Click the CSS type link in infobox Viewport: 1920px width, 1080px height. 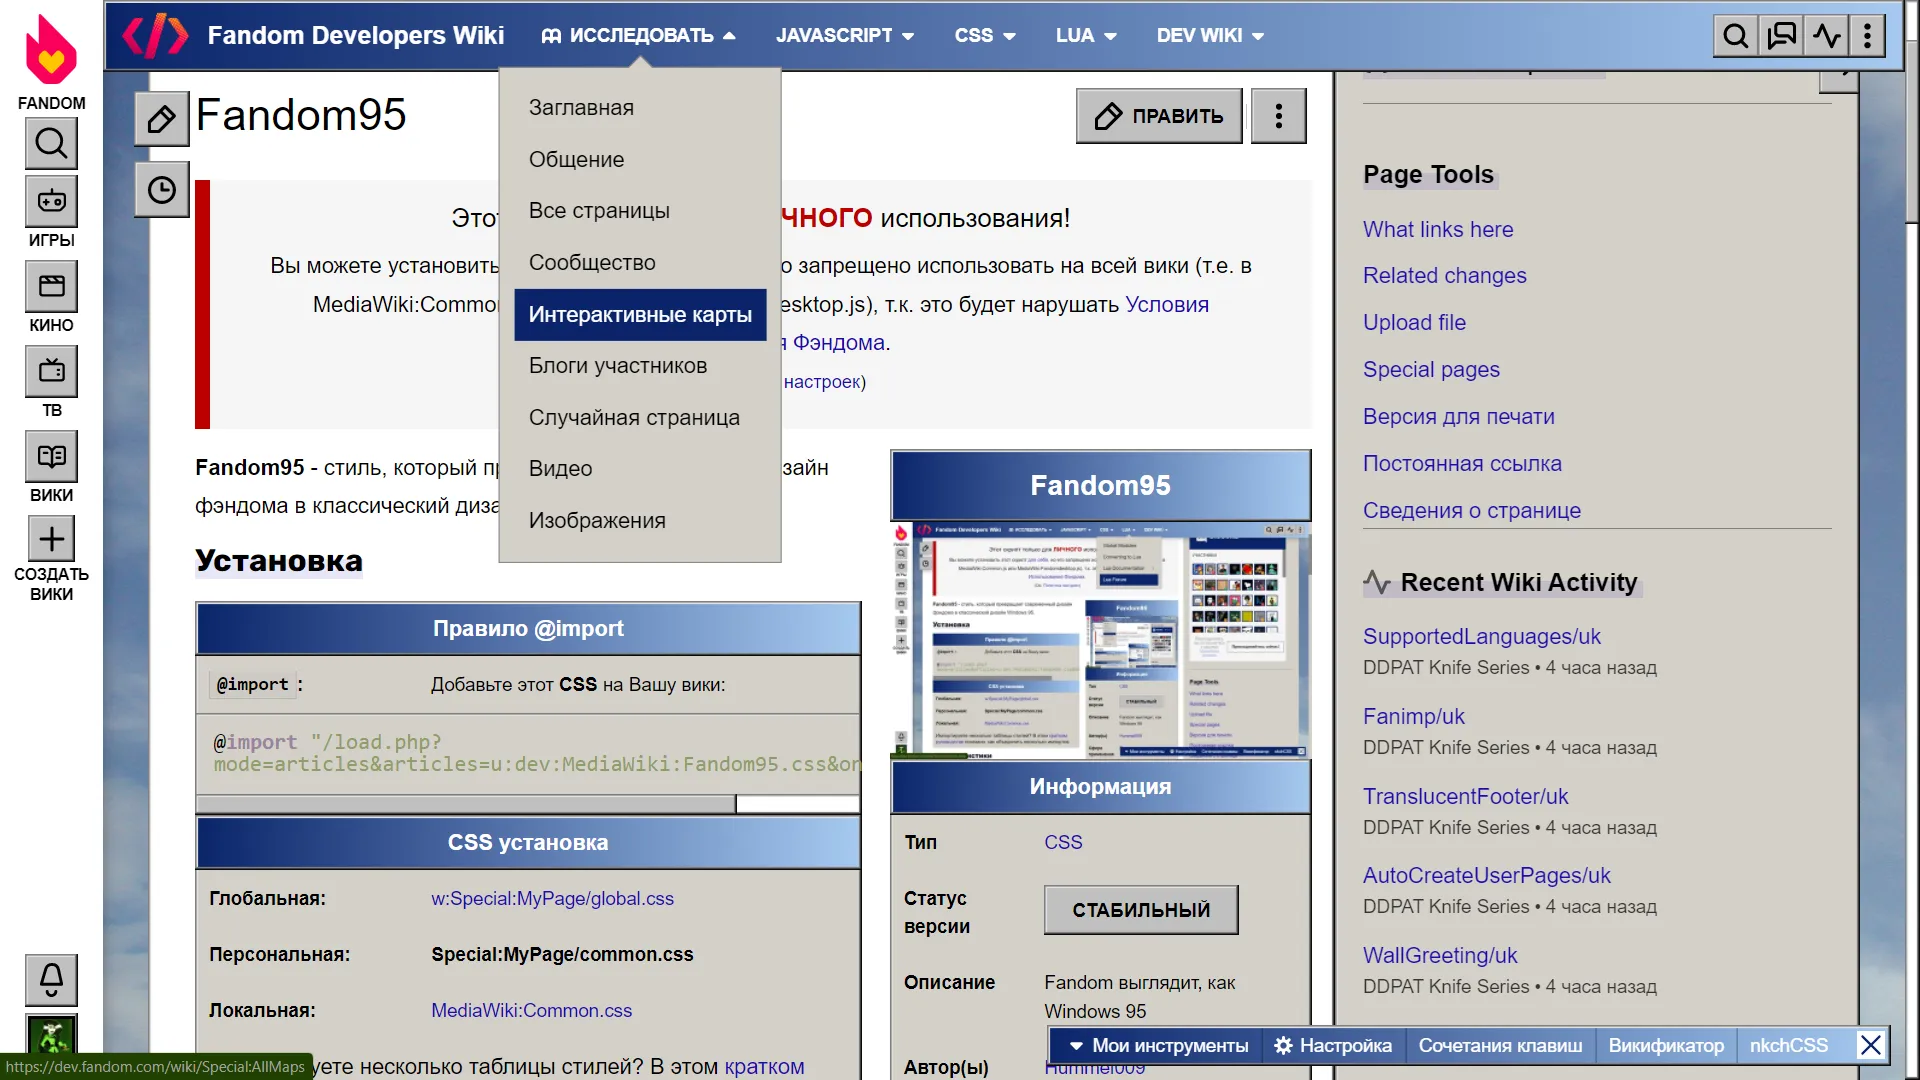[1063, 842]
